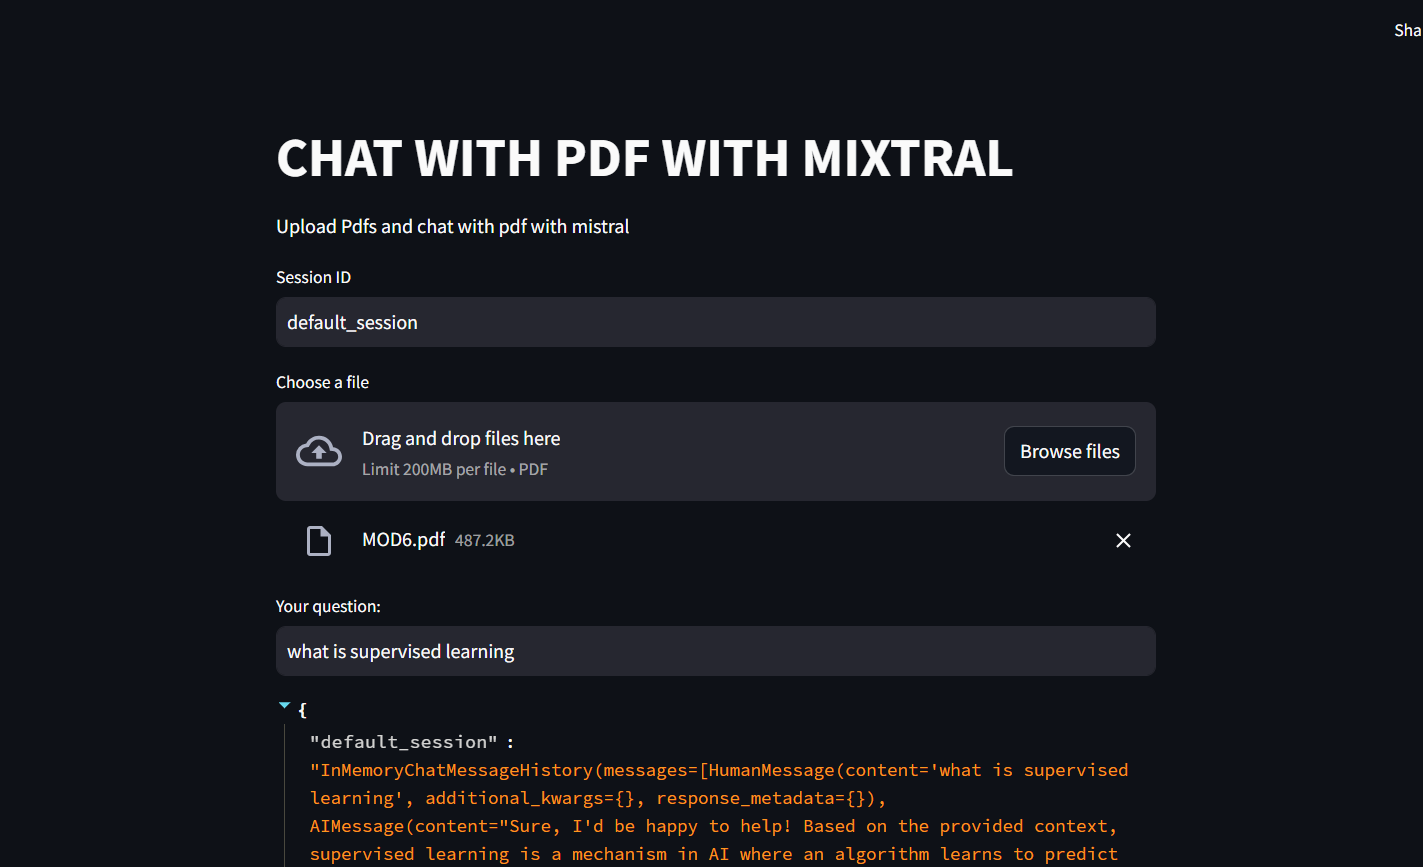
Task: Collapse the JSON output tree arrow
Action: click(x=285, y=706)
